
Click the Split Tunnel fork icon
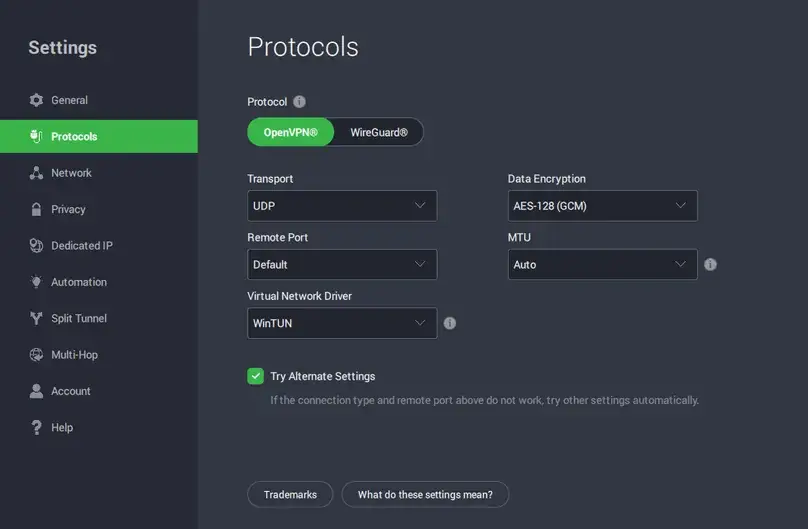pos(36,318)
